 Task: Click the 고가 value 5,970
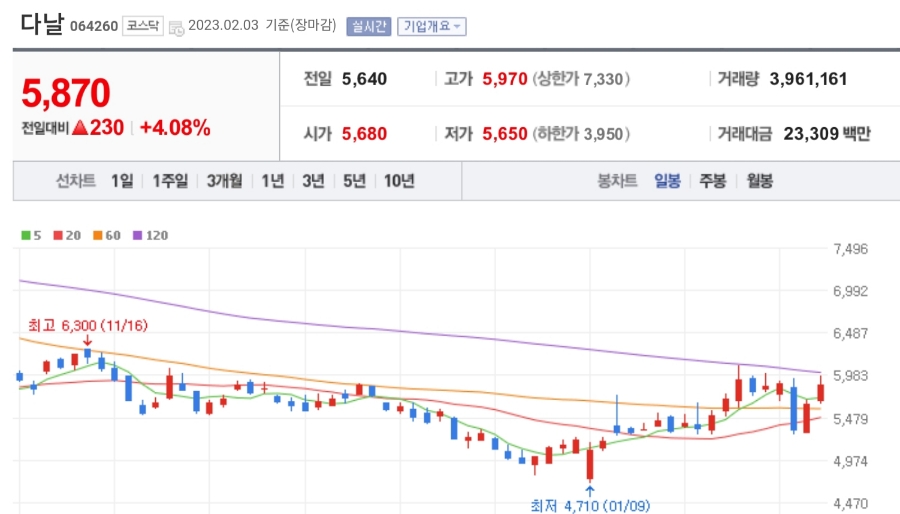point(505,79)
